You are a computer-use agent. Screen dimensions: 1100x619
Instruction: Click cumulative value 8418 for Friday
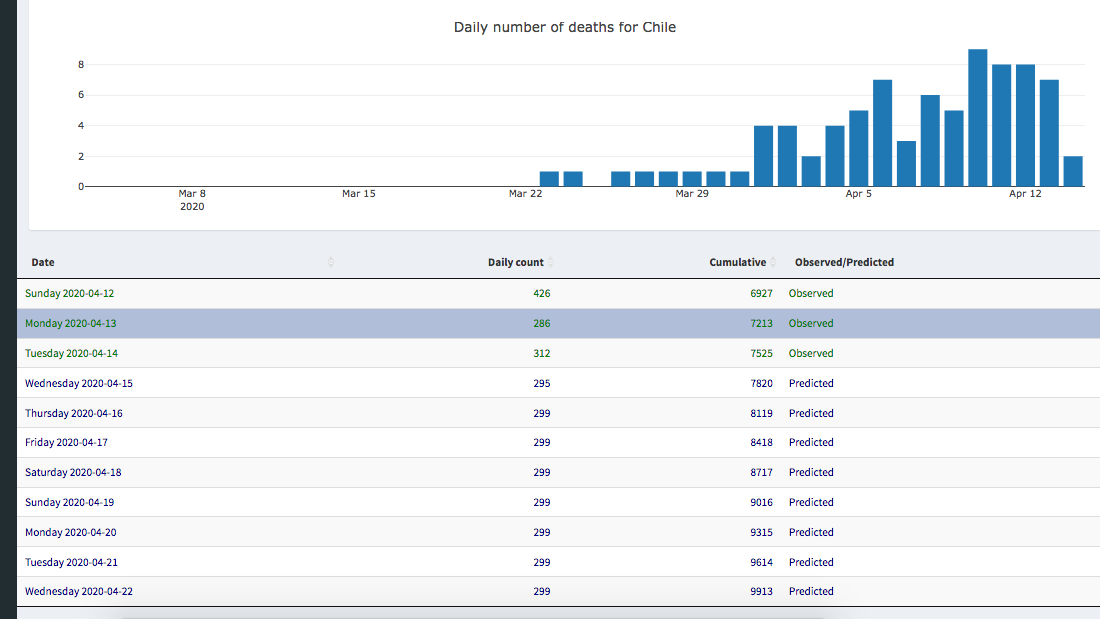pyautogui.click(x=761, y=442)
